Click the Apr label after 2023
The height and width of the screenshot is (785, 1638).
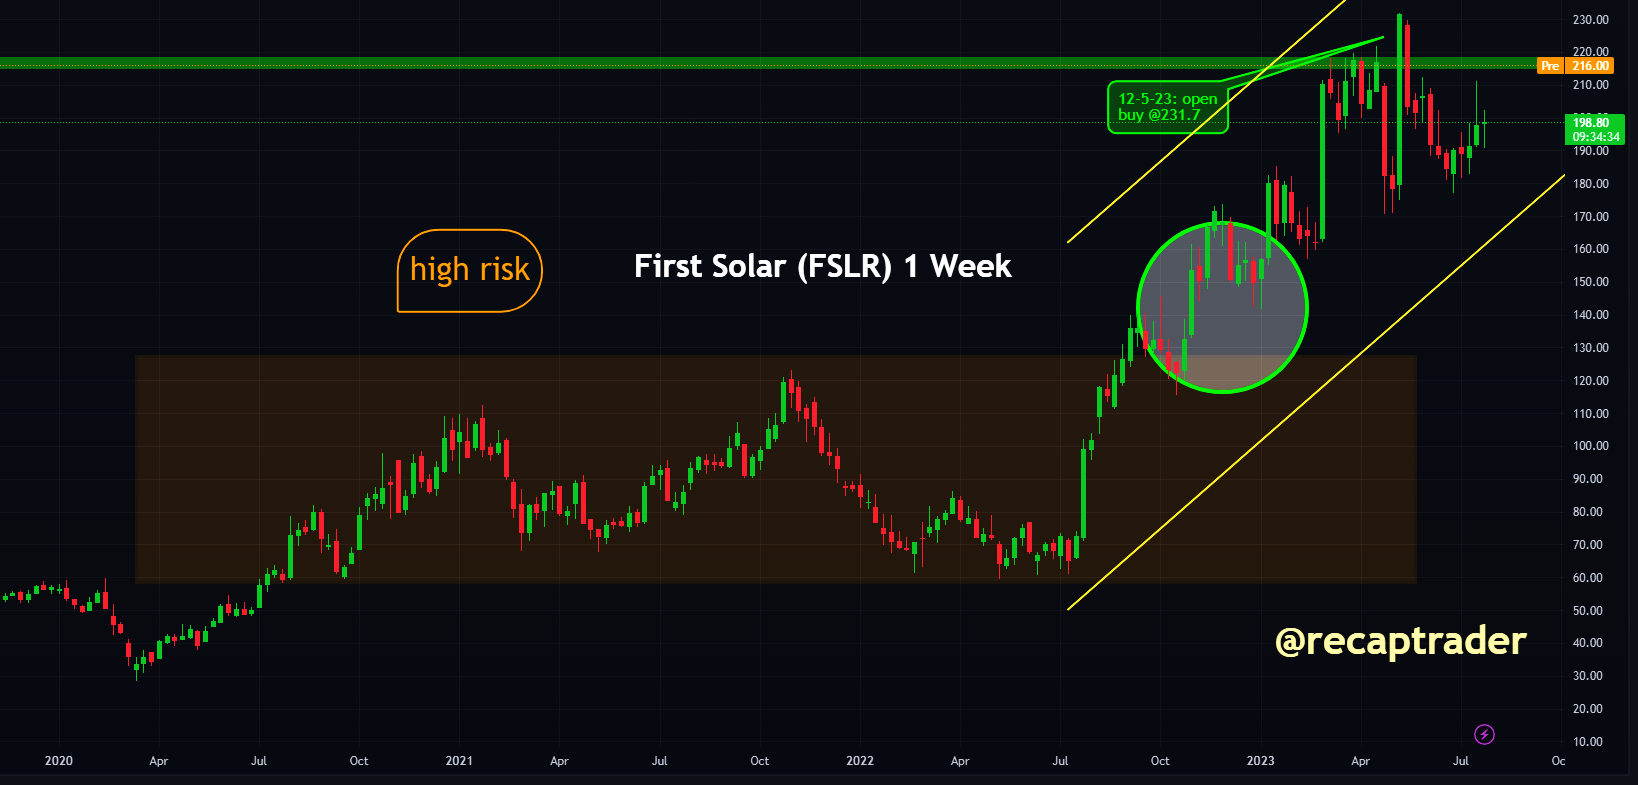tap(1361, 761)
